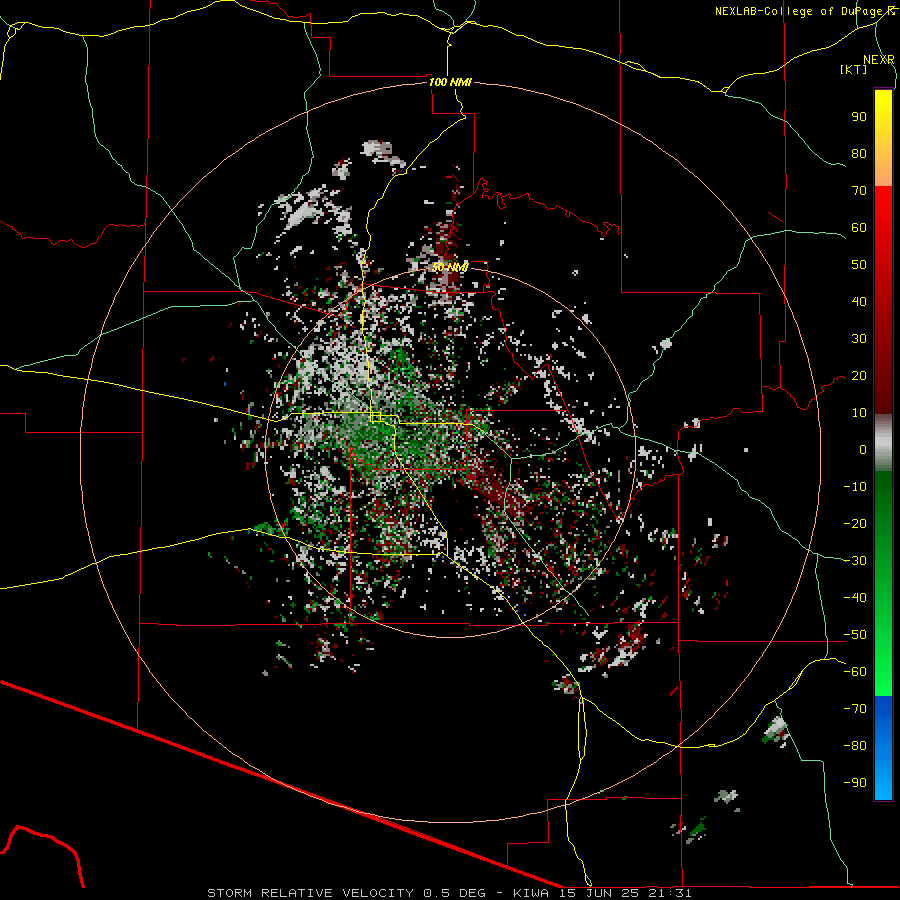Click the -50 value on velocity scale
900x900 pixels.
point(855,635)
